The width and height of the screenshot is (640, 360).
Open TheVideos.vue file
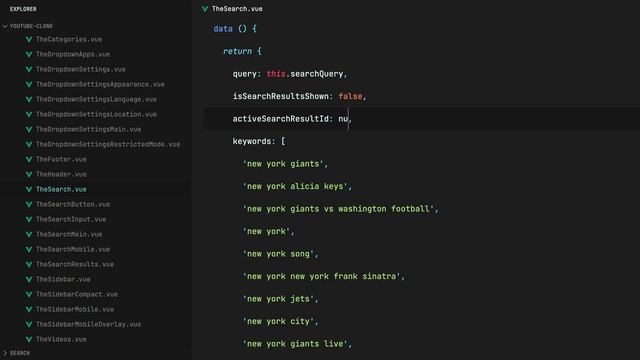61,340
